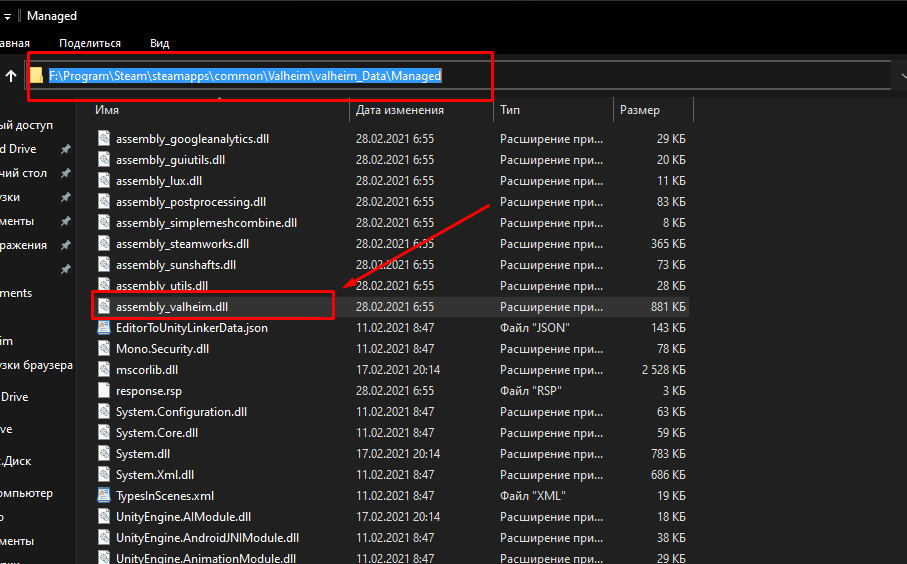Click the EditorToUnityLinkerData.json file icon
Screen dimensions: 907x564
103,328
